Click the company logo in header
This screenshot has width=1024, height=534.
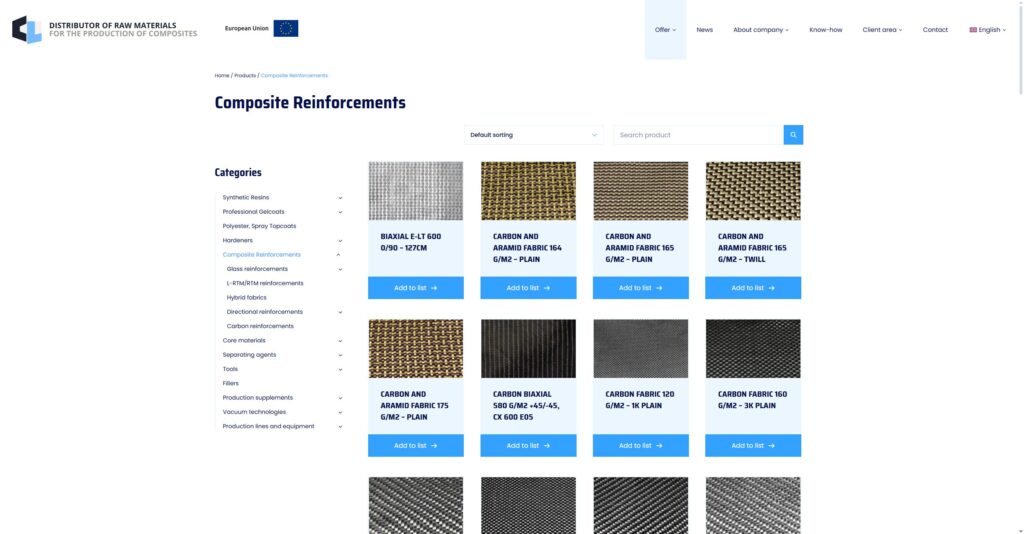click(x=27, y=29)
